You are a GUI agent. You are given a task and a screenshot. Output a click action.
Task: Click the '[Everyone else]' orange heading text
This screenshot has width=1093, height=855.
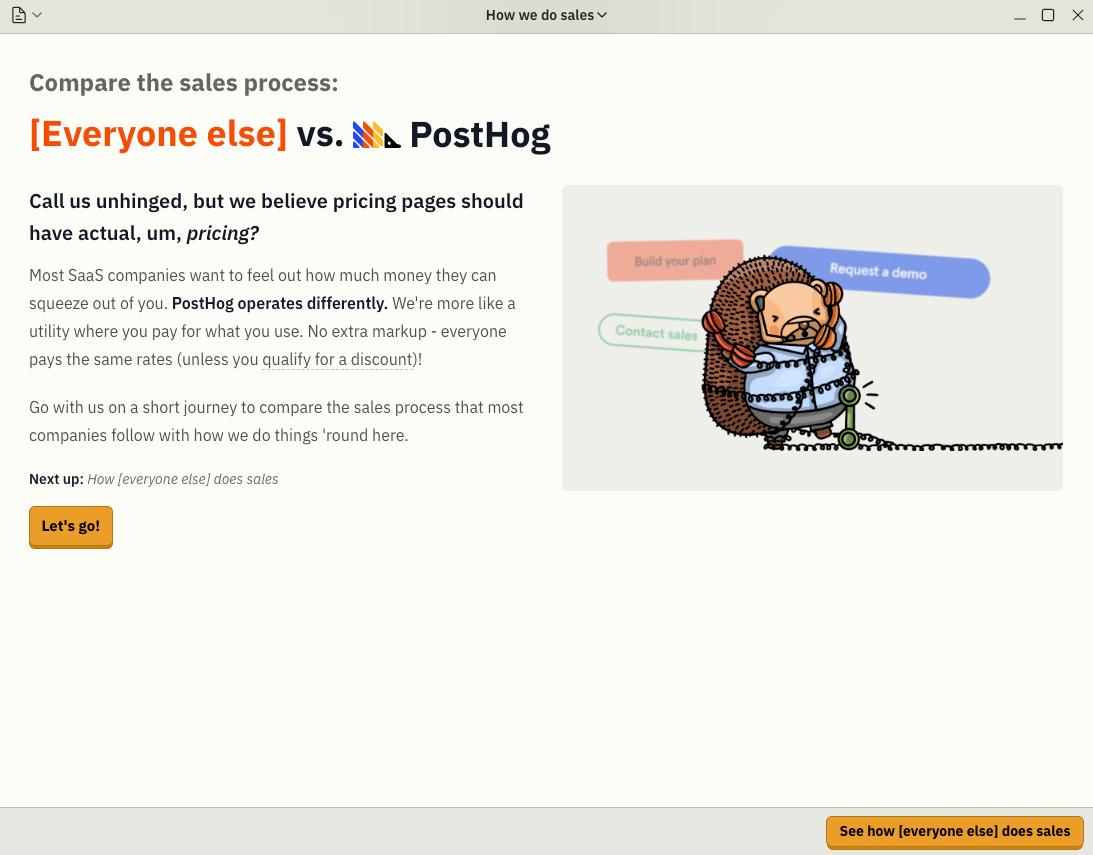[158, 134]
